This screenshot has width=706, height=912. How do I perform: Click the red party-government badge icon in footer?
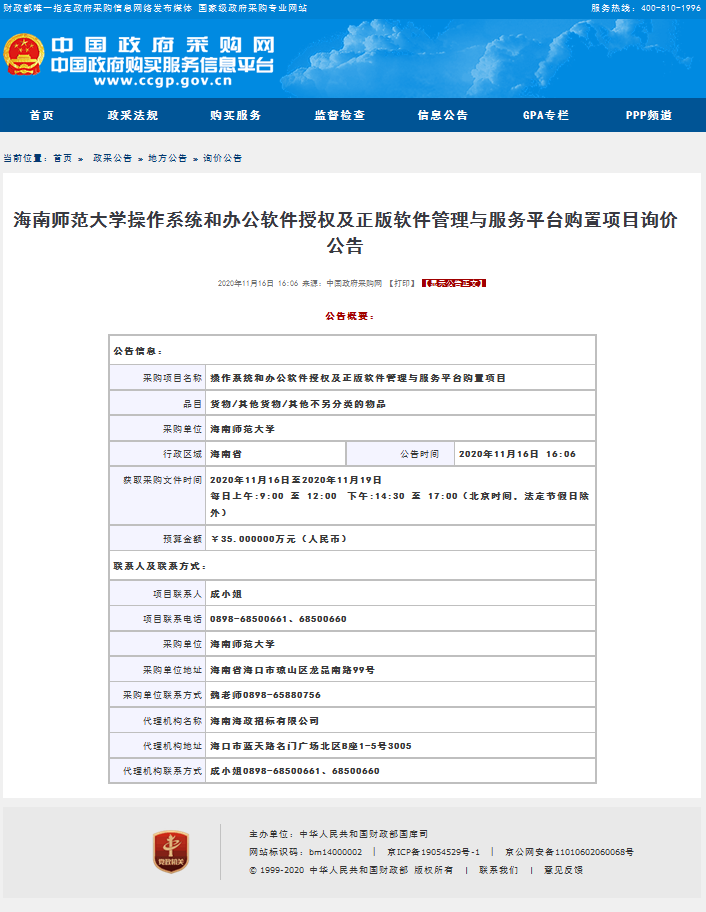coord(170,851)
